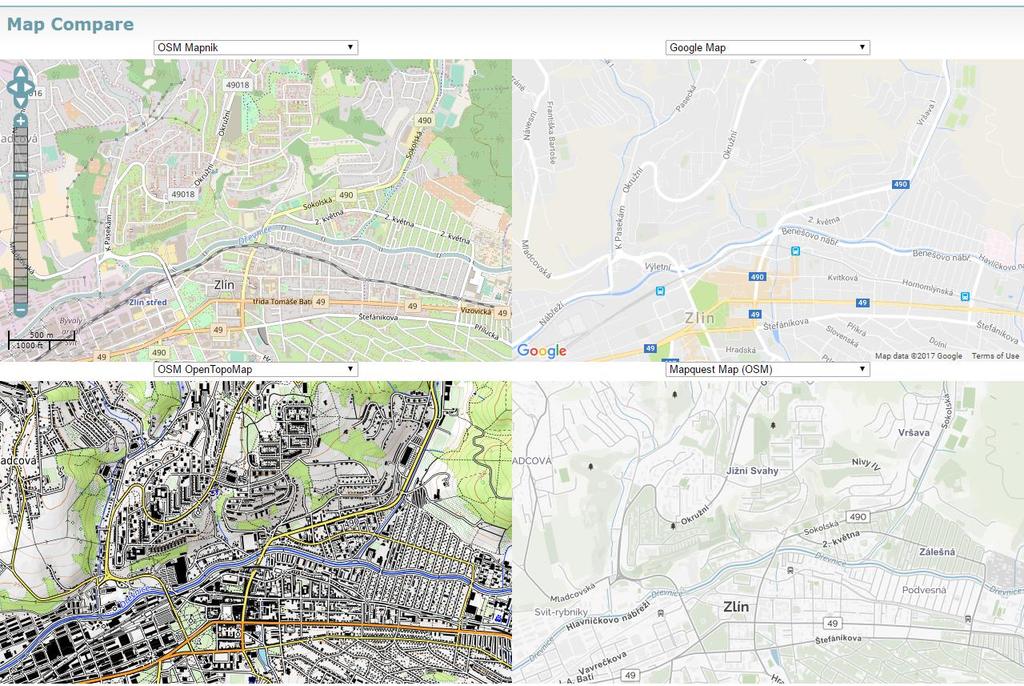
Task: Click the Google 49 shield beside Štefánikova label
Action: point(755,314)
